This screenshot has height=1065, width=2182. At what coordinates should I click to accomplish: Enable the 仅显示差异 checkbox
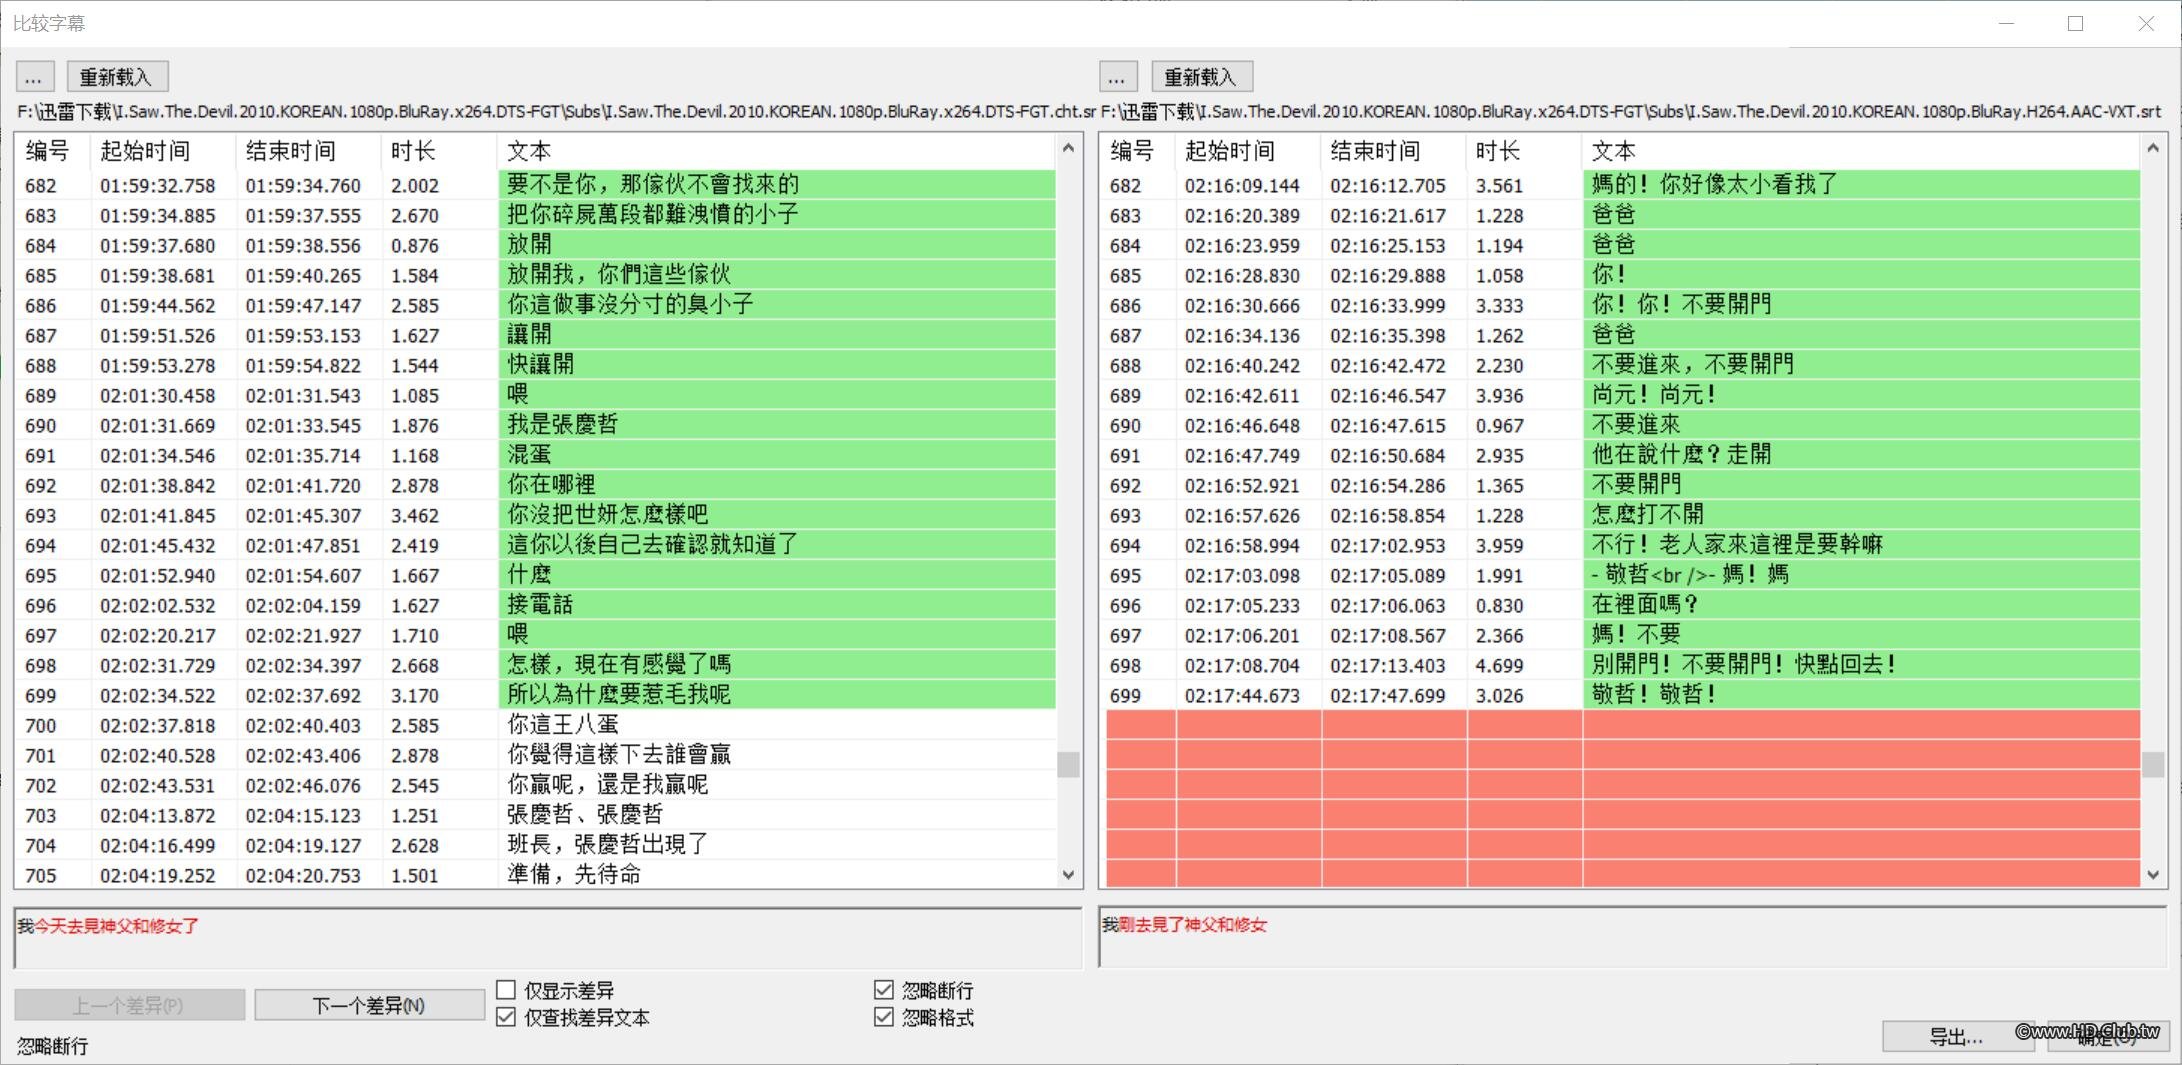point(506,989)
